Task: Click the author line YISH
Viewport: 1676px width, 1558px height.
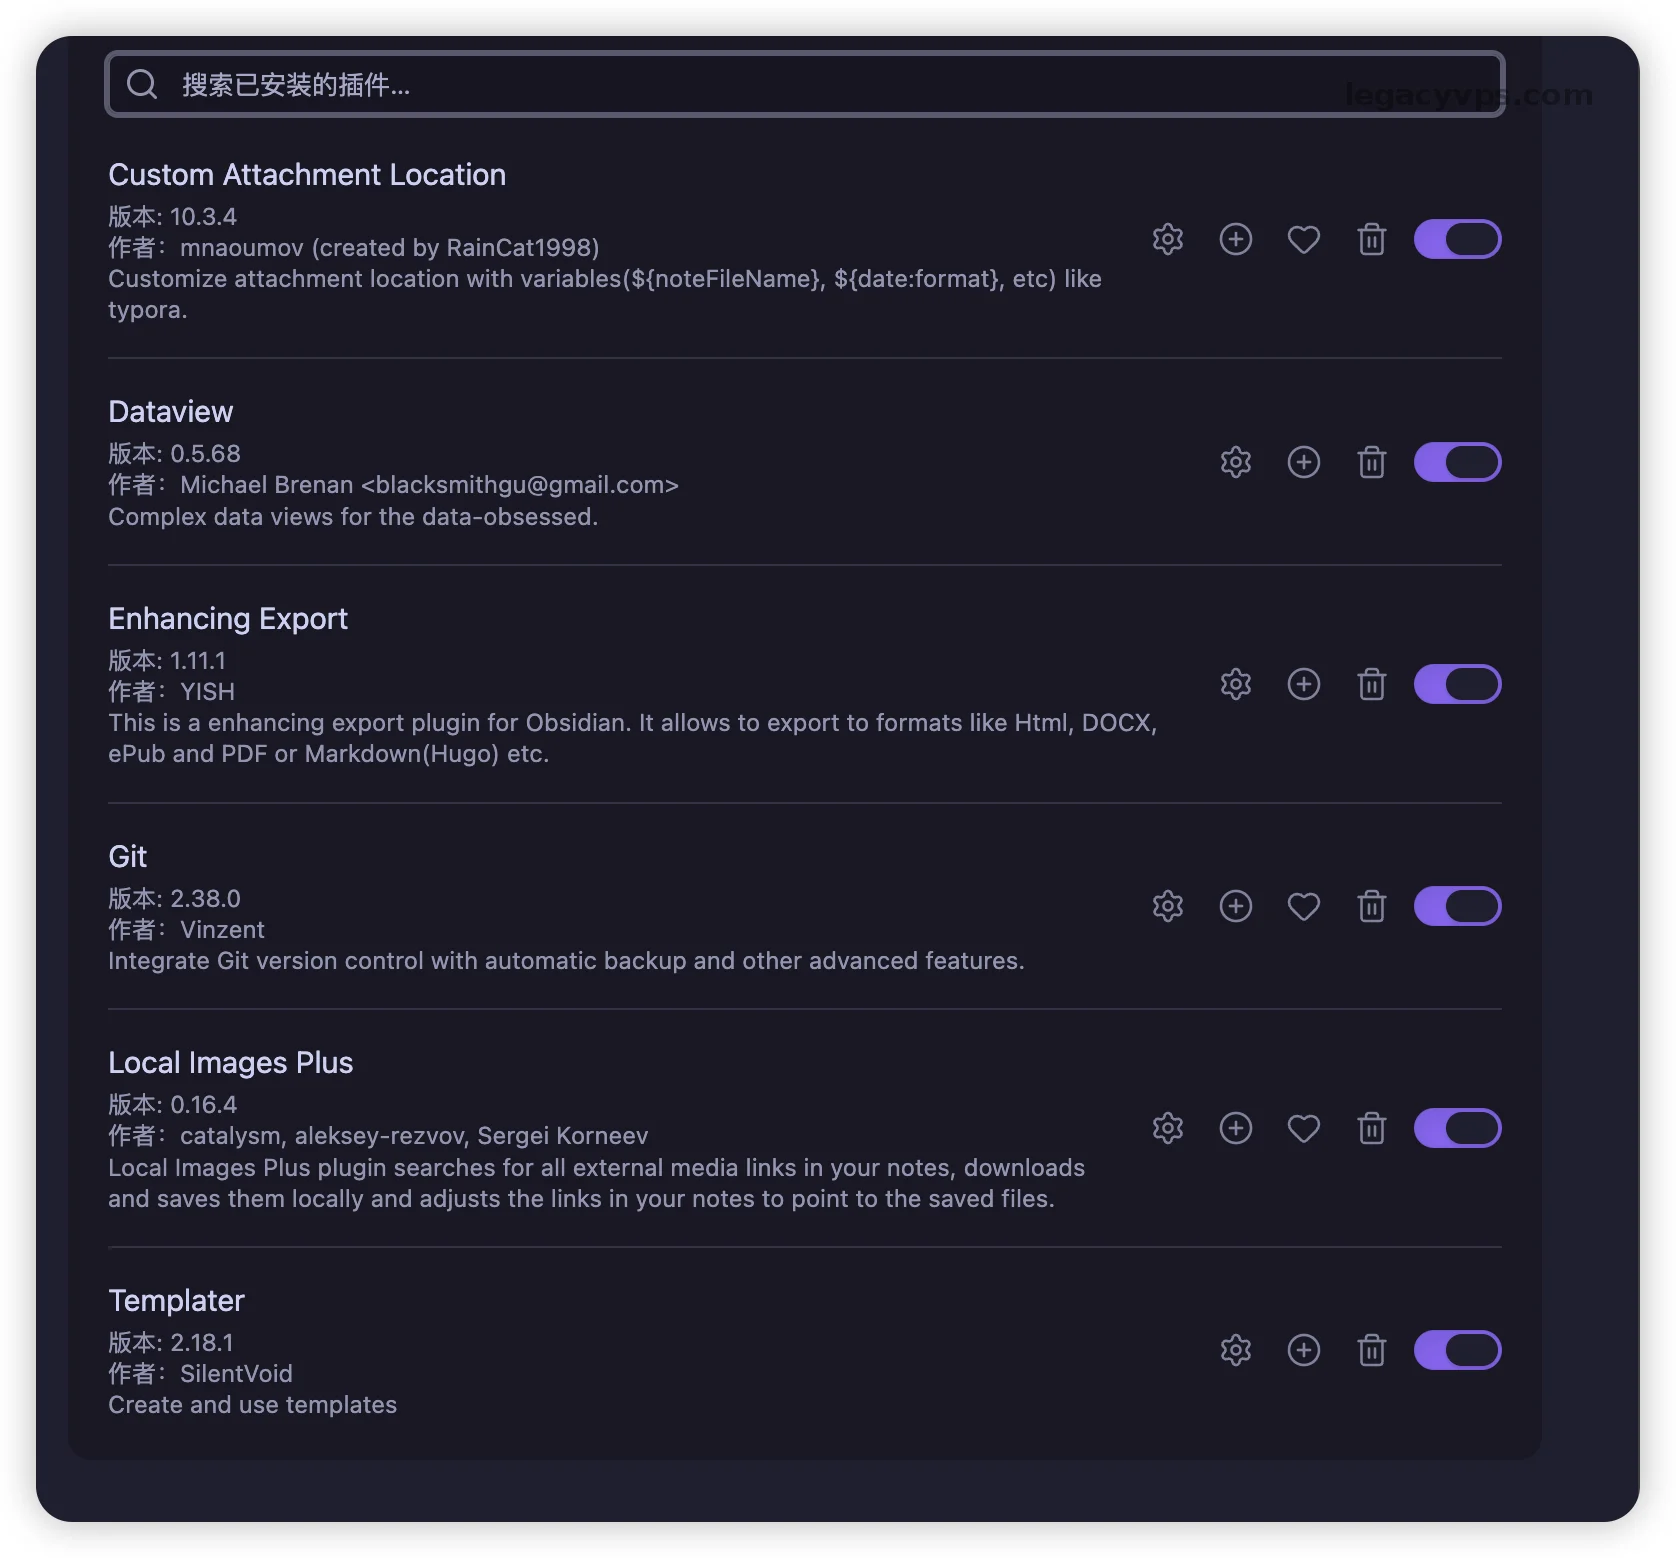Action: click(172, 692)
